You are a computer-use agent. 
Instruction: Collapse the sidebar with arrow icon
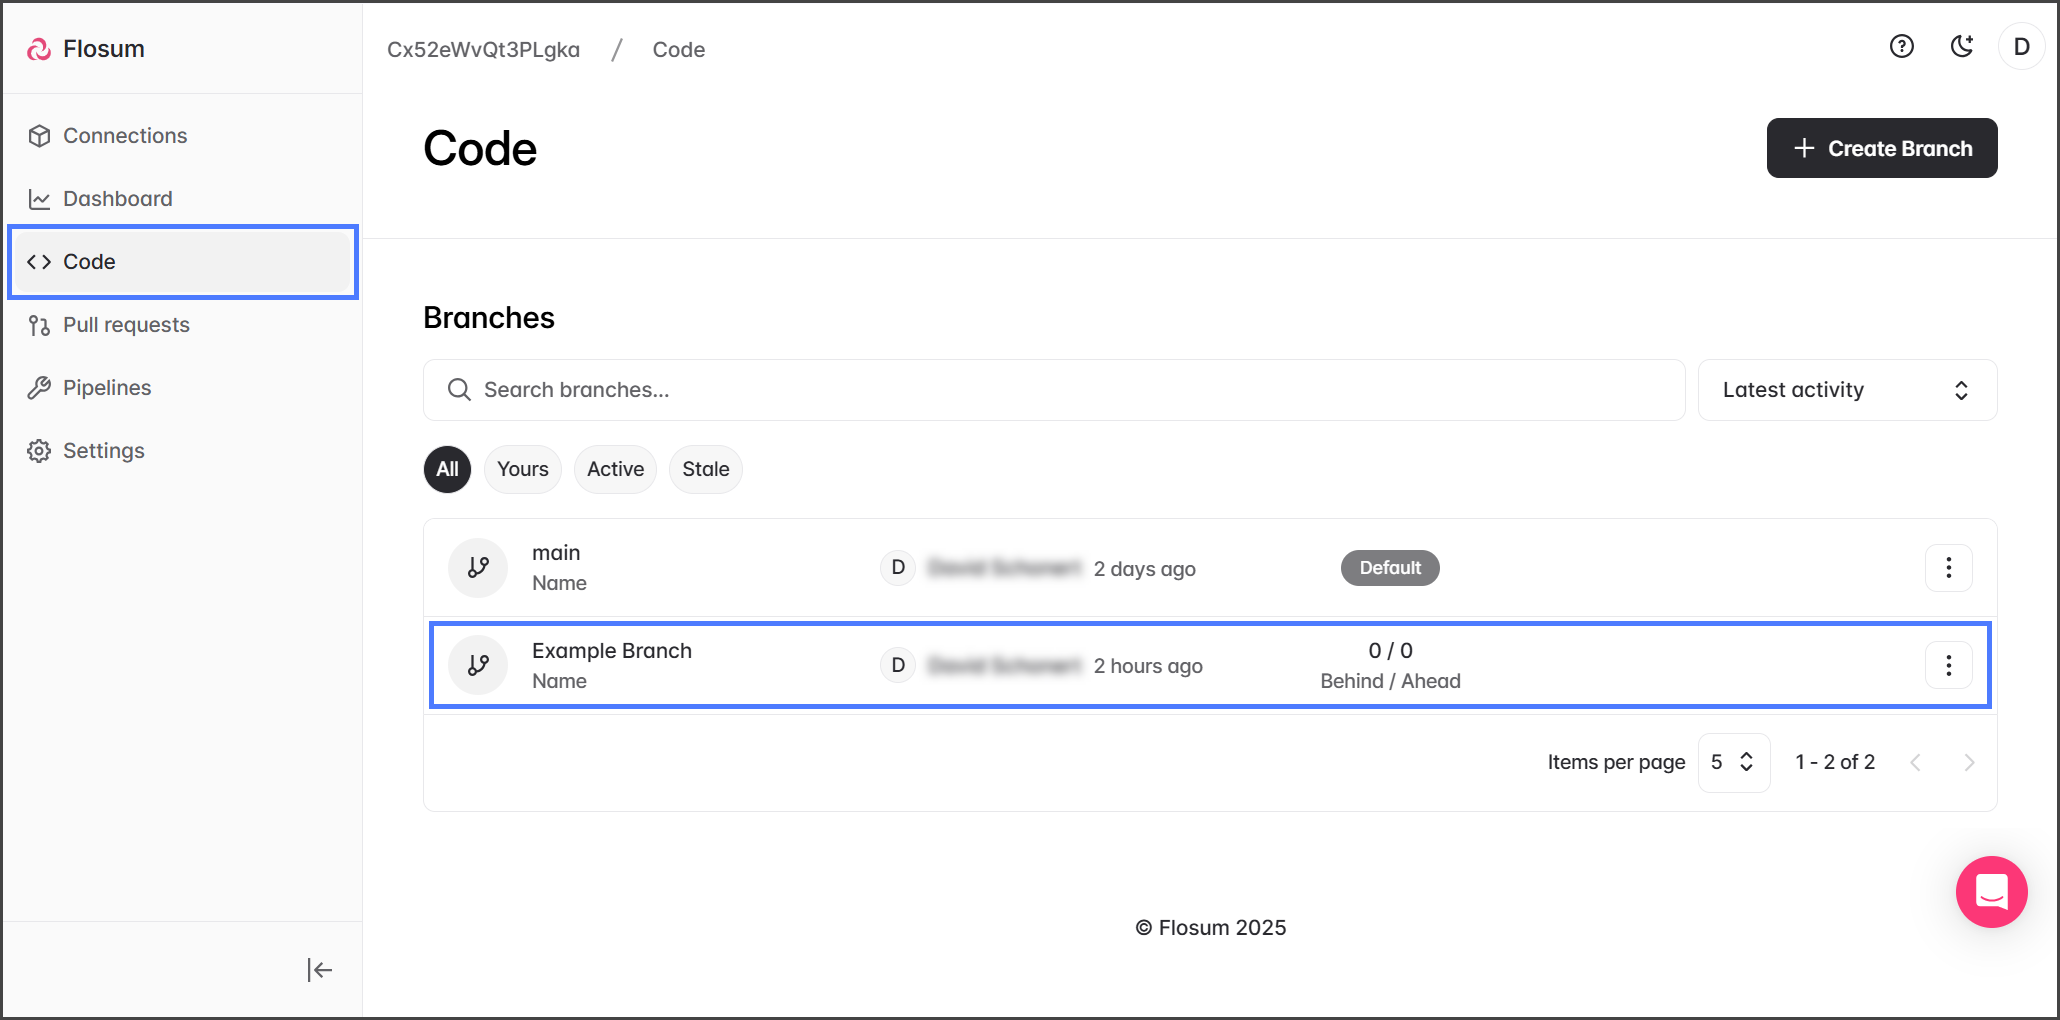pos(319,969)
